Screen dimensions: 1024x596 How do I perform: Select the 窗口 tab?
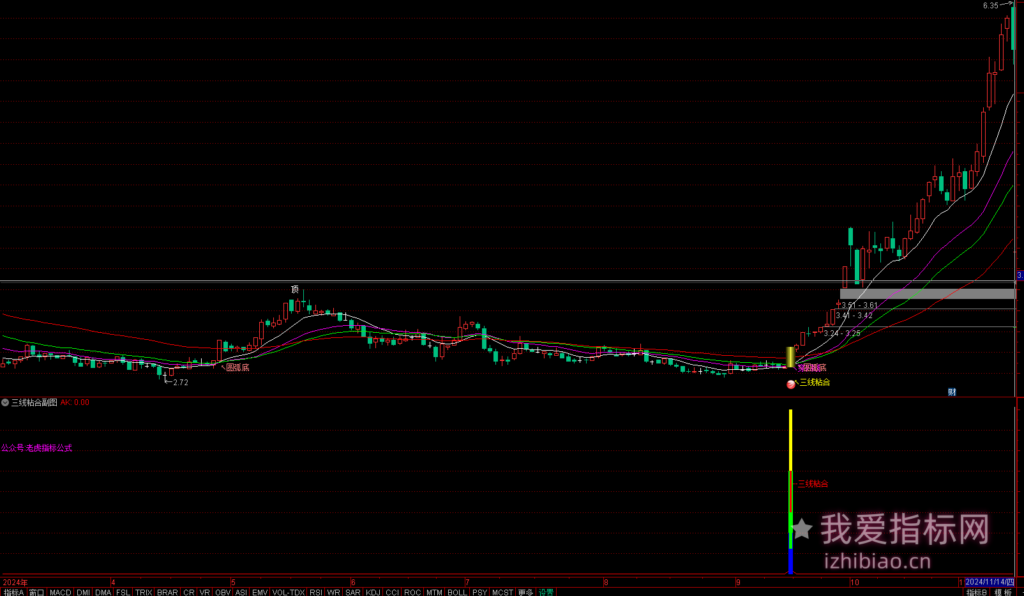pos(37,592)
